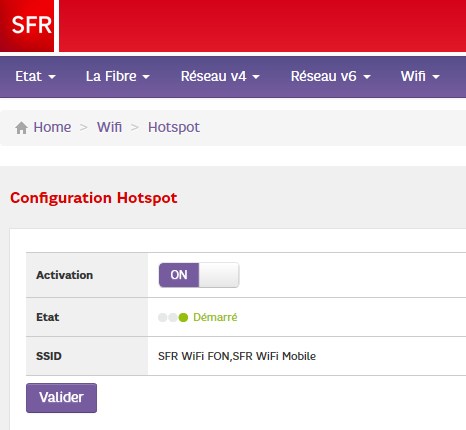Click the green status indicator dots
Screen dimensions: 466x430
point(173,317)
